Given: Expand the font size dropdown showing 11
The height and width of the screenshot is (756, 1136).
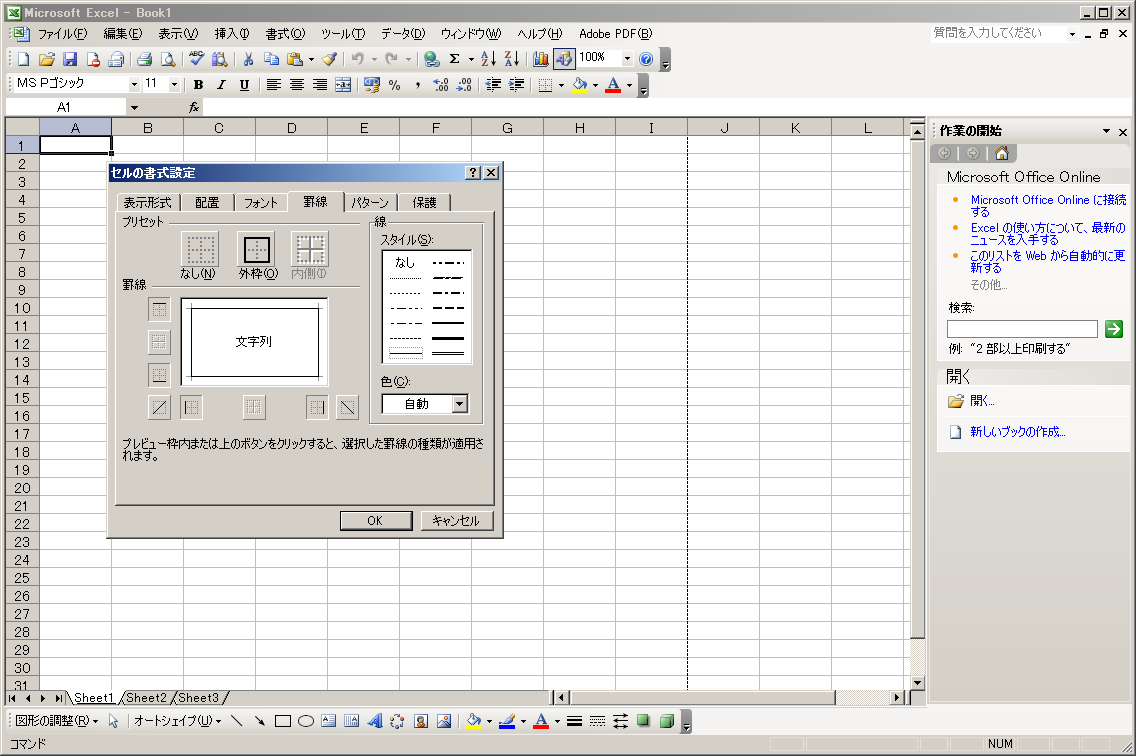Looking at the screenshot, I should (x=174, y=85).
